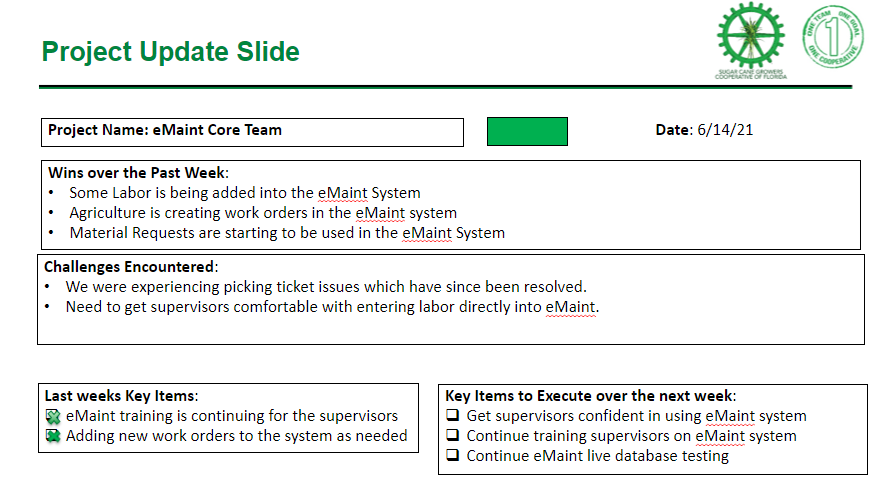Screen dimensions: 894x494
Task: Click bullet Agriculture is creating work orders
Action: [x=263, y=213]
